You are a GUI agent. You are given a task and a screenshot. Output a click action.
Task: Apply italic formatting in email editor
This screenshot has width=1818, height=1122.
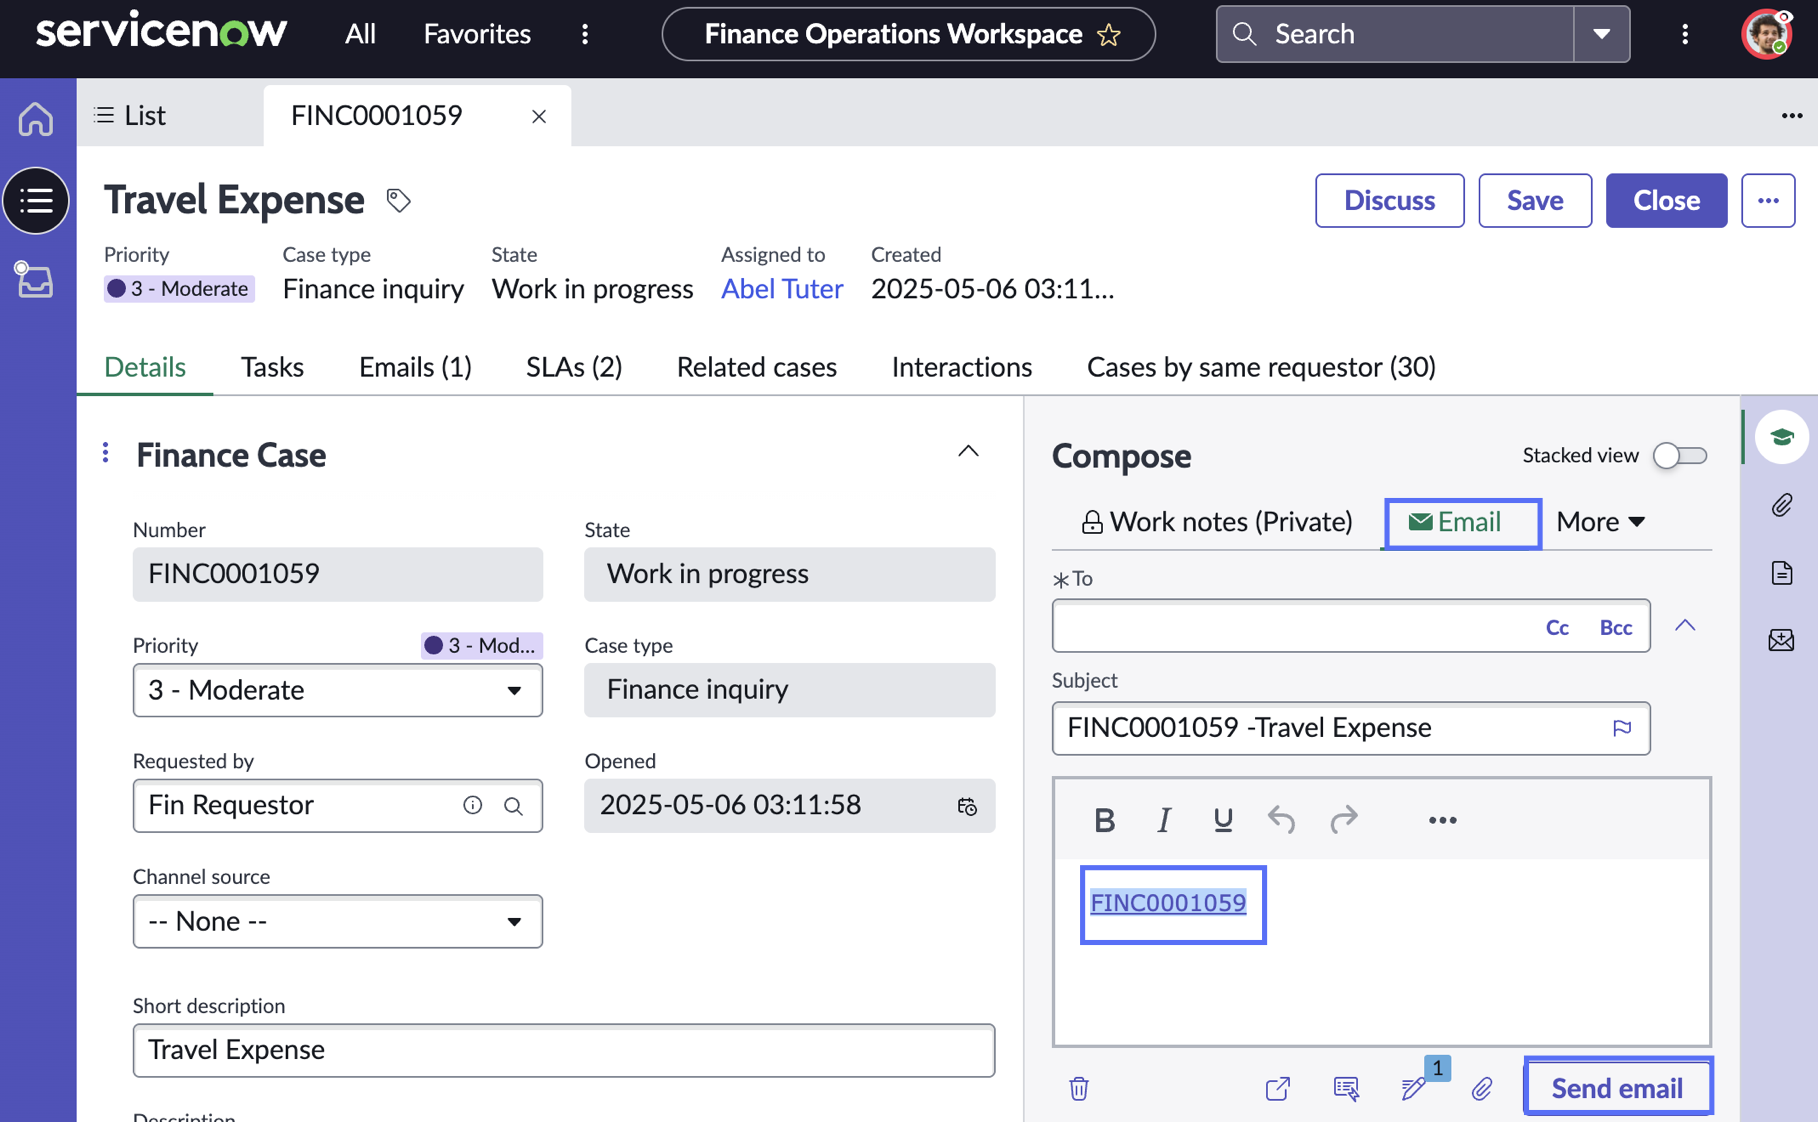pos(1163,820)
